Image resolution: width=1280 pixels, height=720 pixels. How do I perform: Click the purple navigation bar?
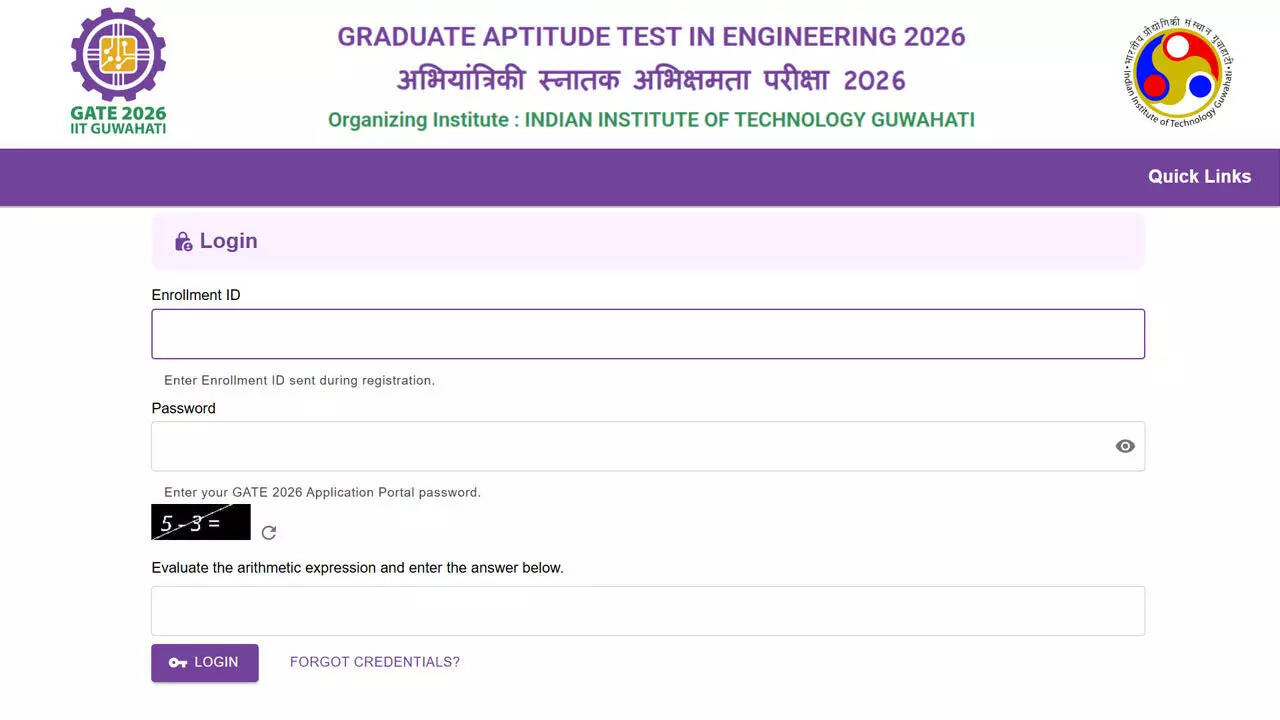tap(640, 176)
